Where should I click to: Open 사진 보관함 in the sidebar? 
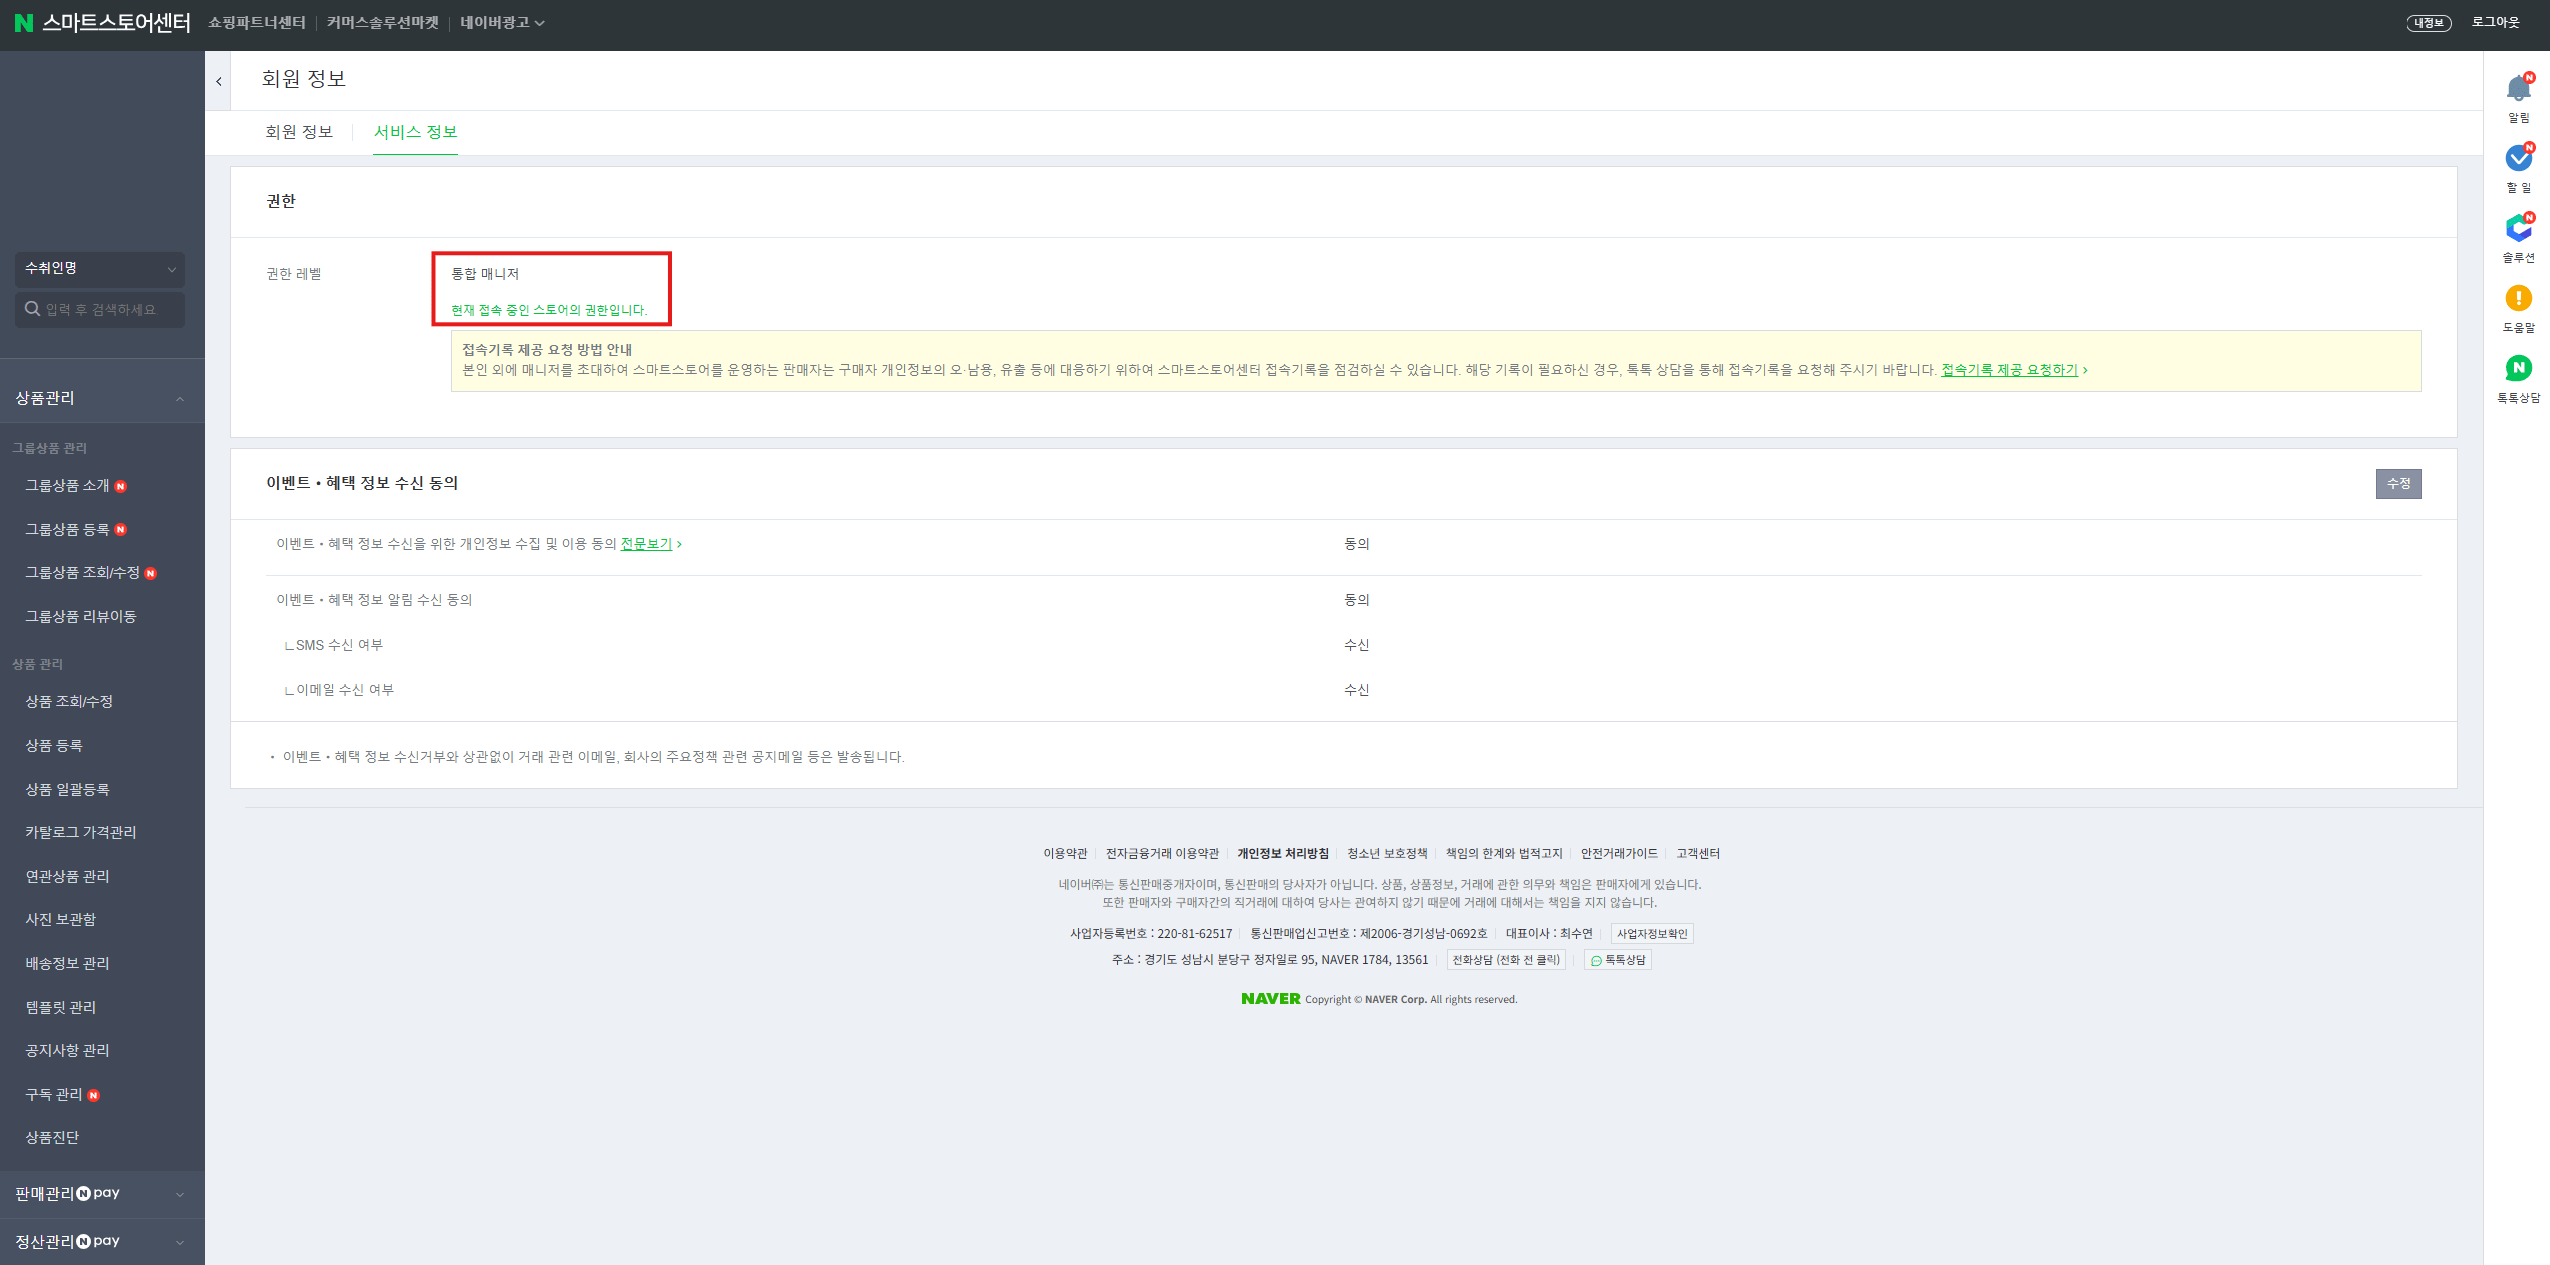tap(60, 920)
